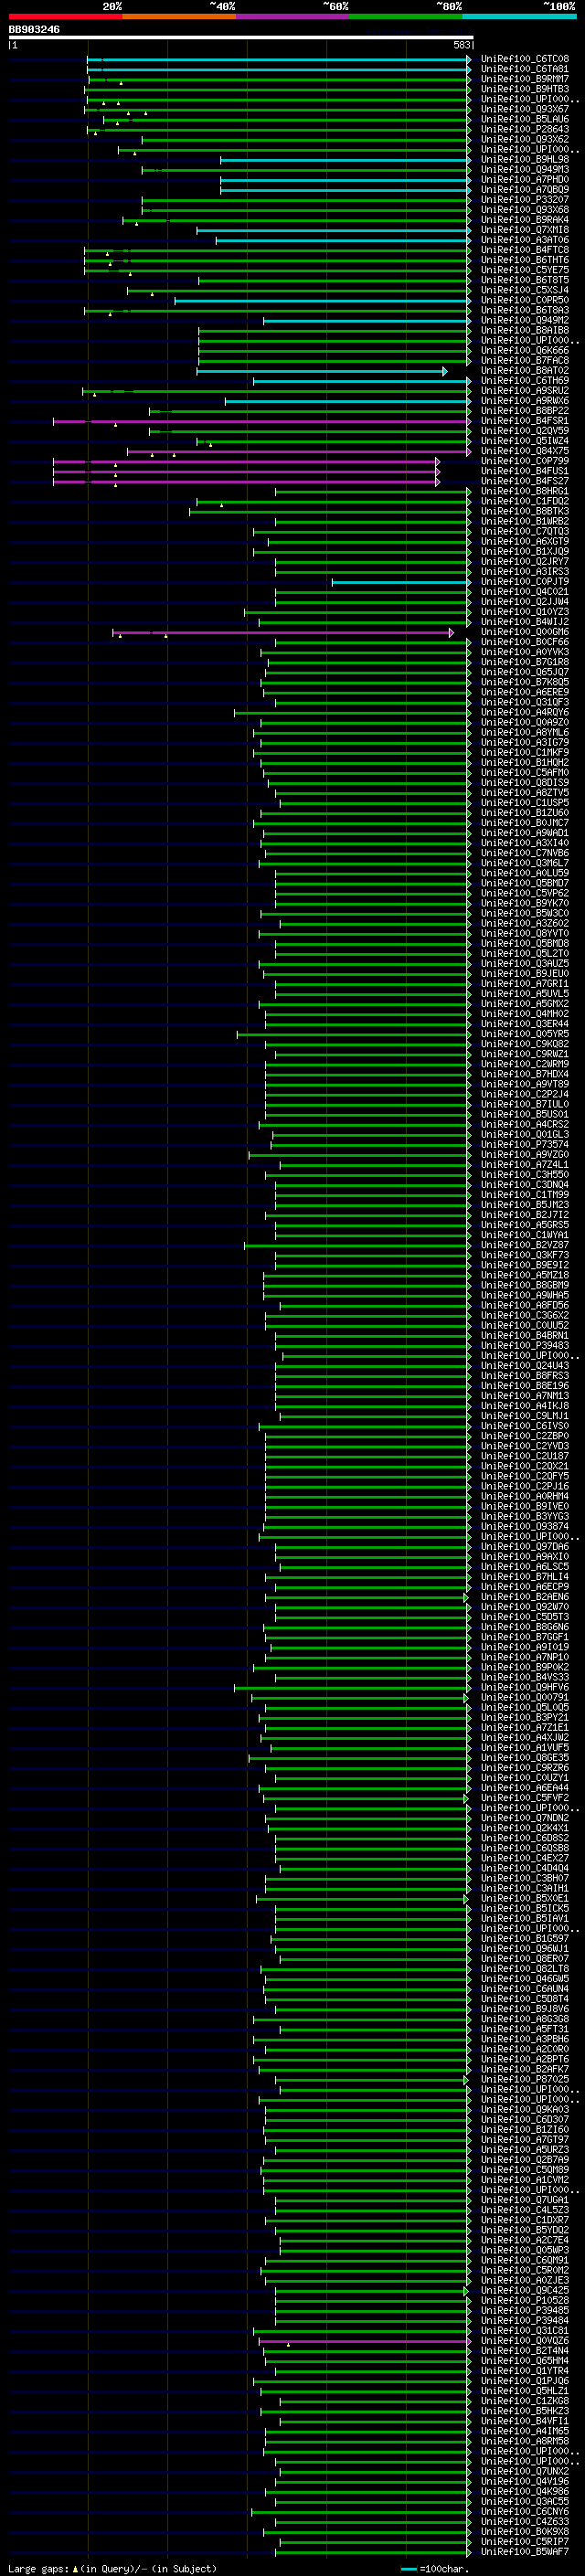Open hit UniRef100_C6TH69
The height and width of the screenshot is (2576, 585).
(524, 381)
